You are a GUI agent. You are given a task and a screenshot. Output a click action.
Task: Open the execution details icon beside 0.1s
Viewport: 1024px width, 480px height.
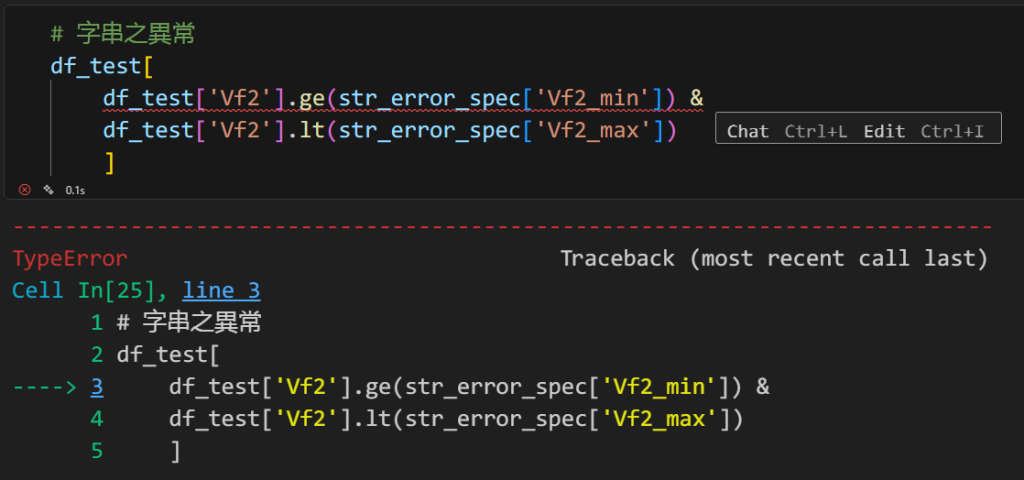48,189
